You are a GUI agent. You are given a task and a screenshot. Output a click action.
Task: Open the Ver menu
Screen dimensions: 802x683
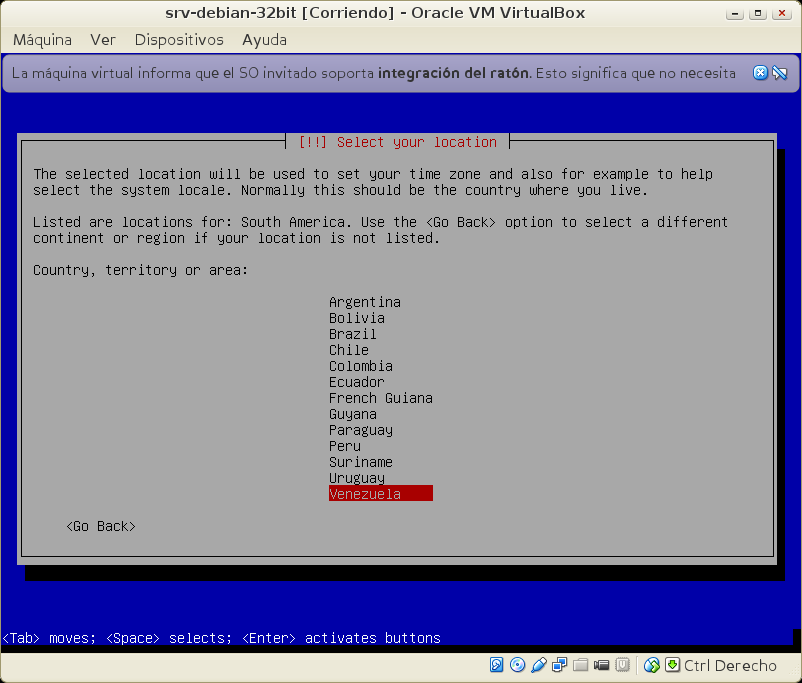tap(103, 40)
